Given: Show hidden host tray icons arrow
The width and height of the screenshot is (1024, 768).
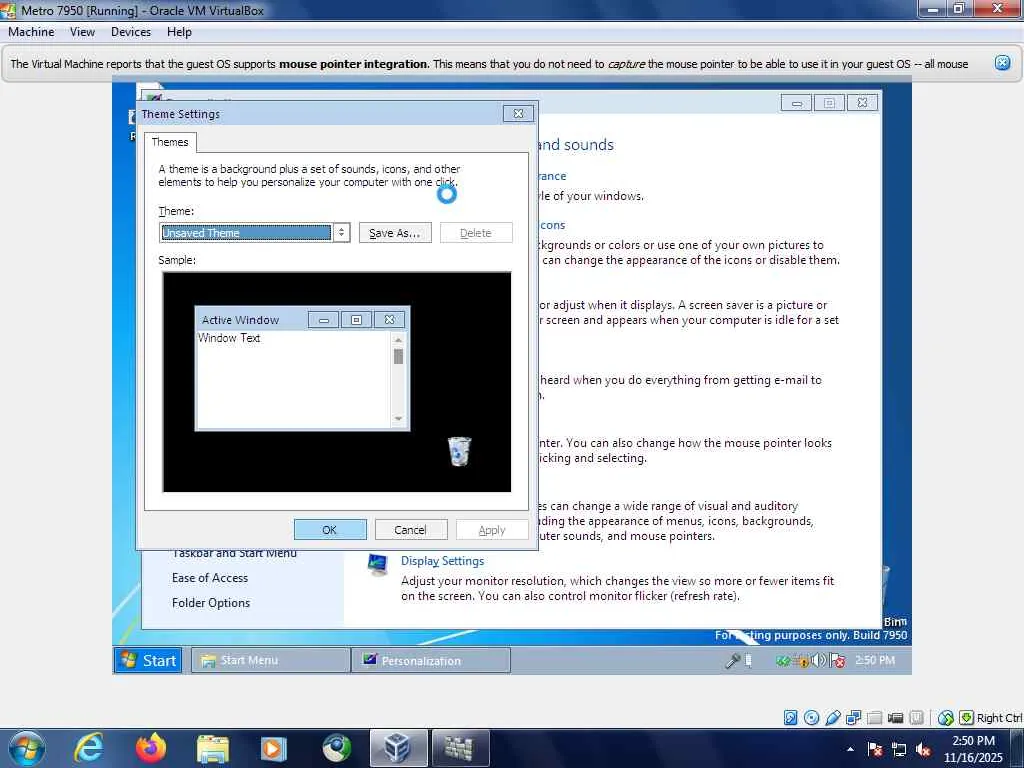Looking at the screenshot, I should point(850,750).
